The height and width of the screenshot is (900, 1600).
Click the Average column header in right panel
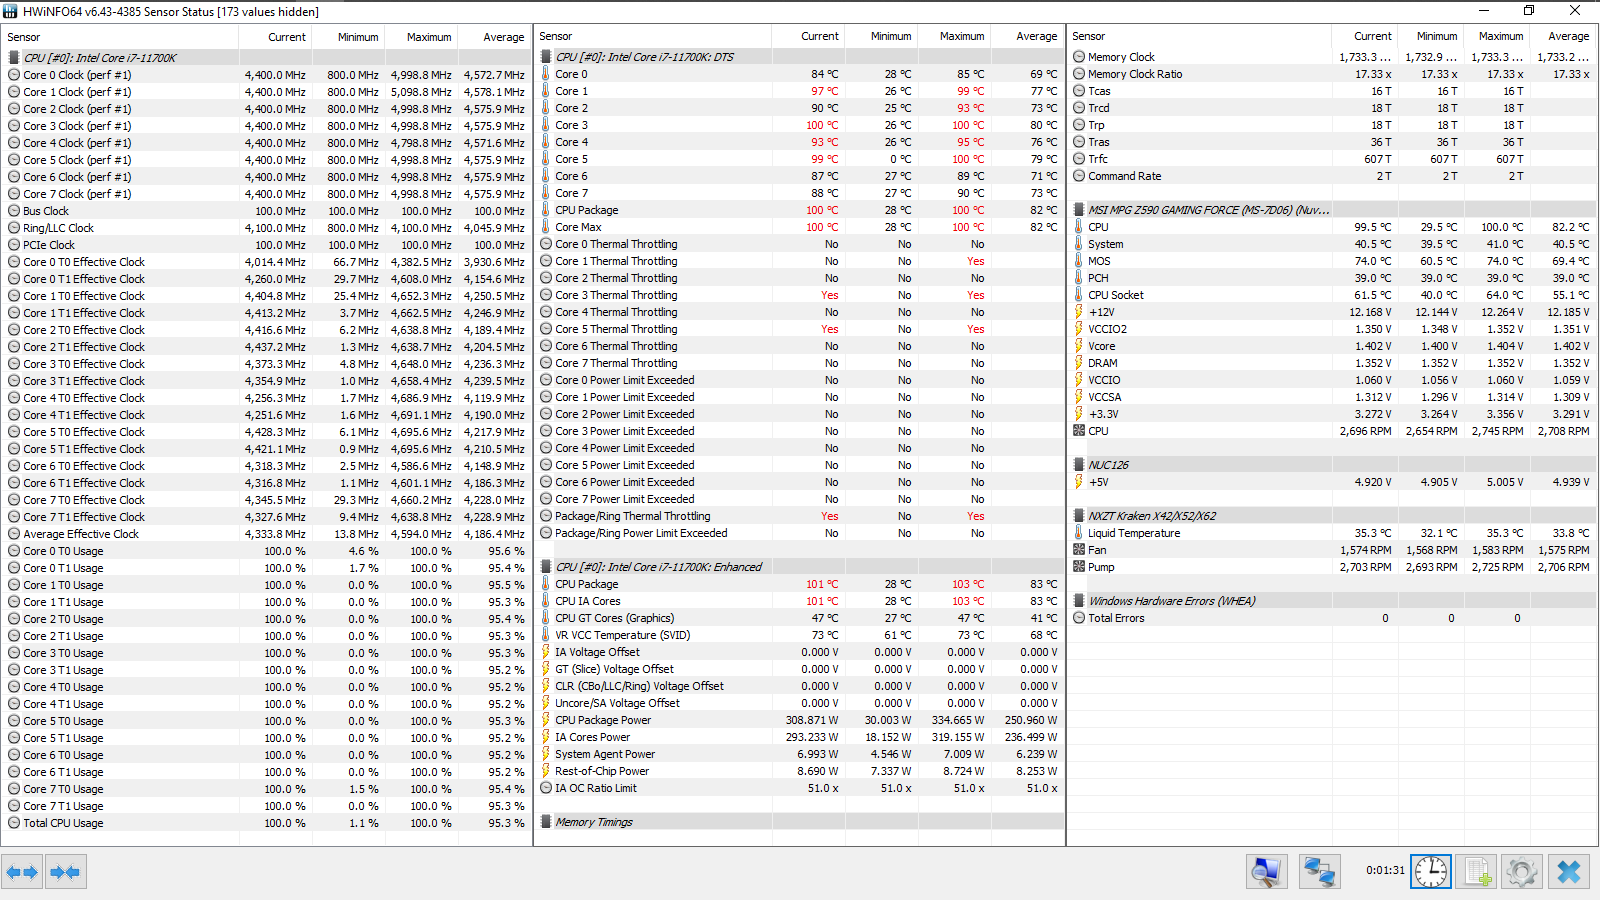[1563, 36]
